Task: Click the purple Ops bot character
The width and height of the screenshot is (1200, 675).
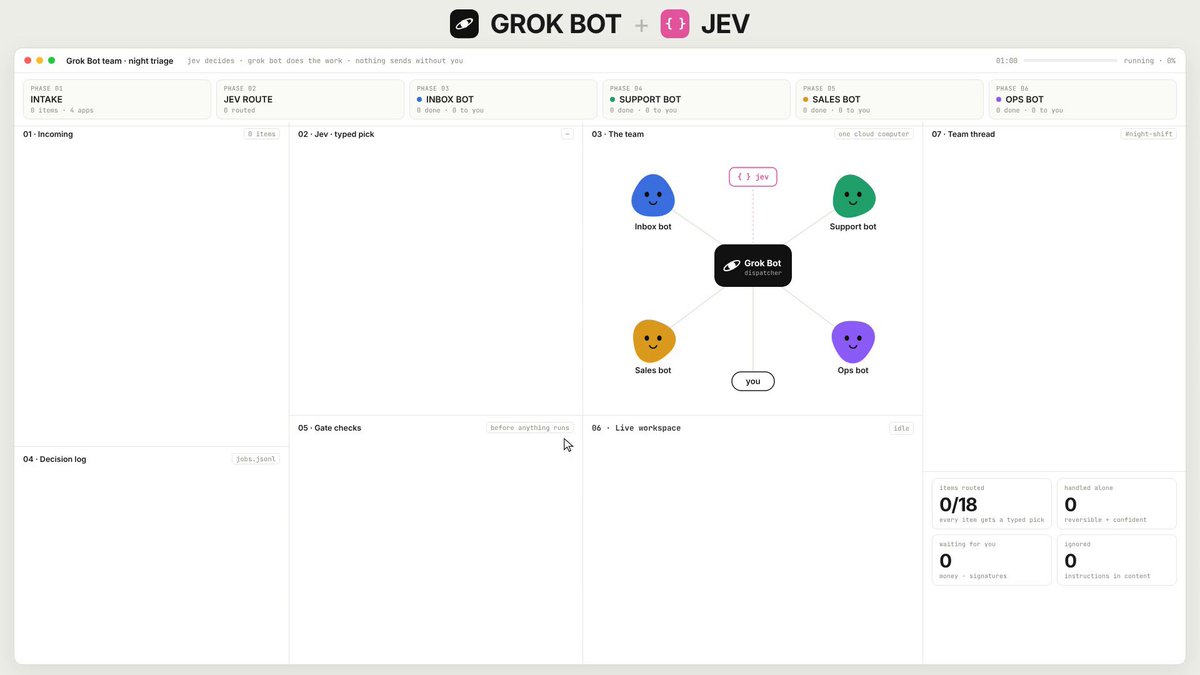Action: tap(853, 342)
